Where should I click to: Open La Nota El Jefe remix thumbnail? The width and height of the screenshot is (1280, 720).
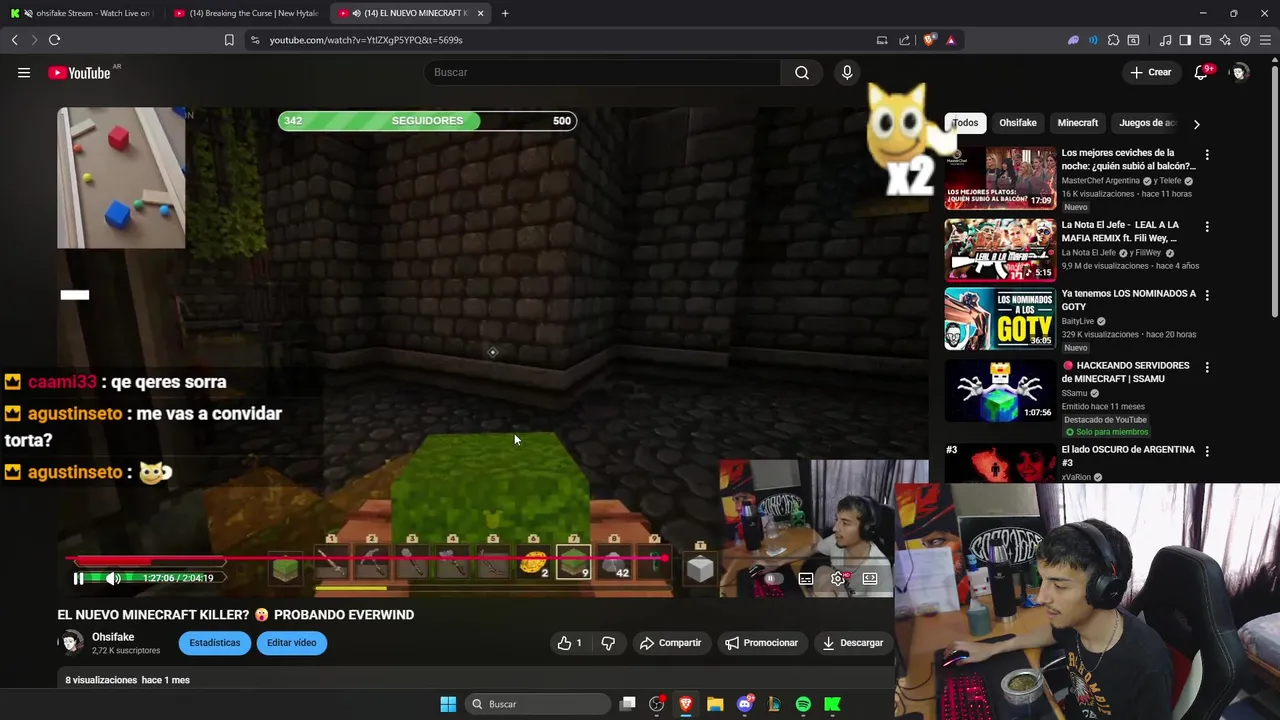pos(1000,250)
